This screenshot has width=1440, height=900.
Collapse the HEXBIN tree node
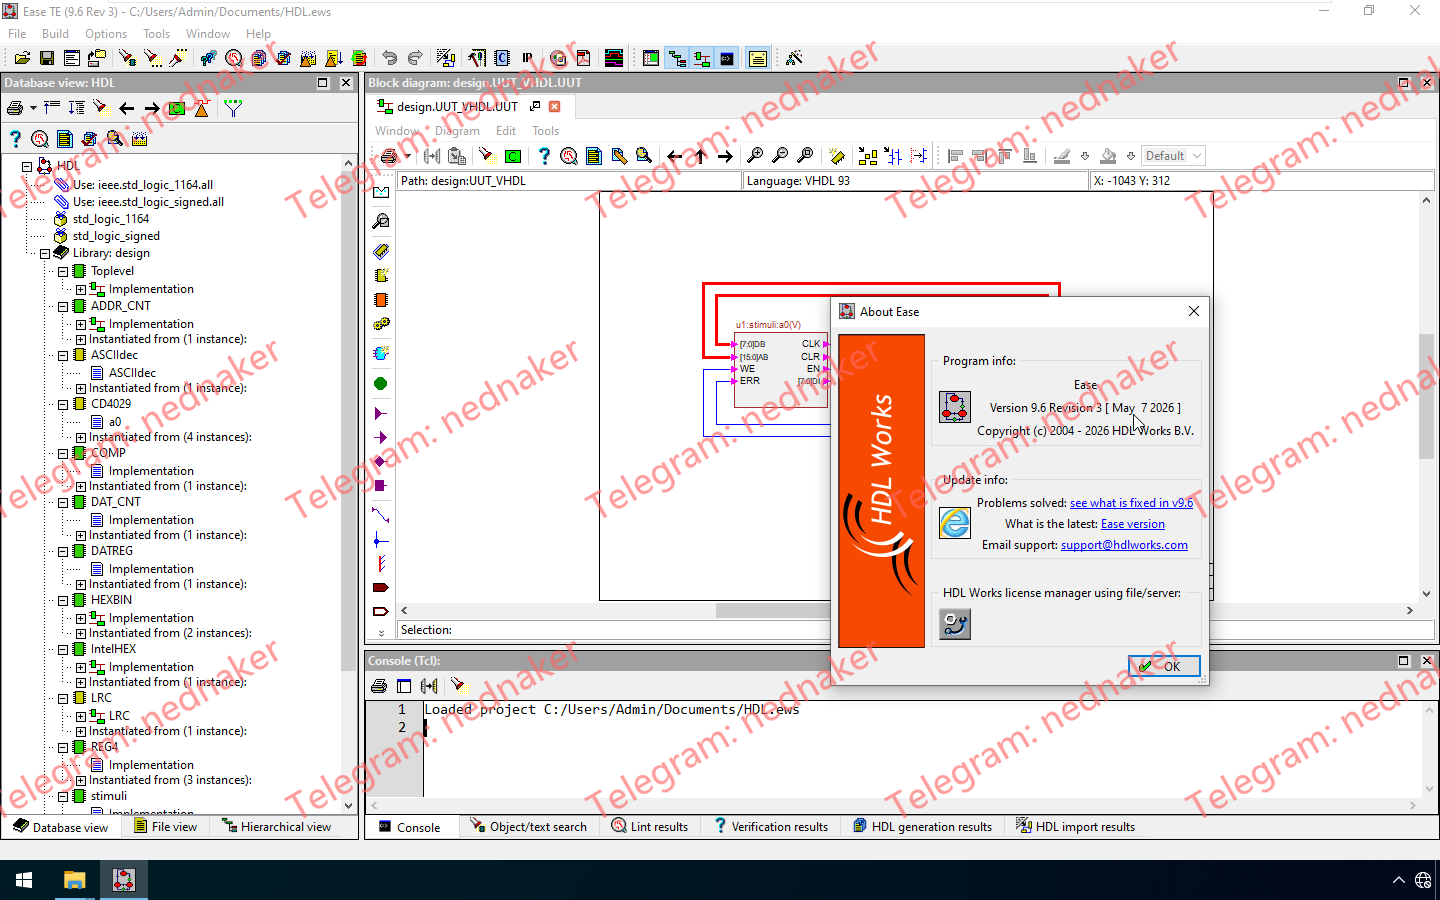pyautogui.click(x=63, y=601)
